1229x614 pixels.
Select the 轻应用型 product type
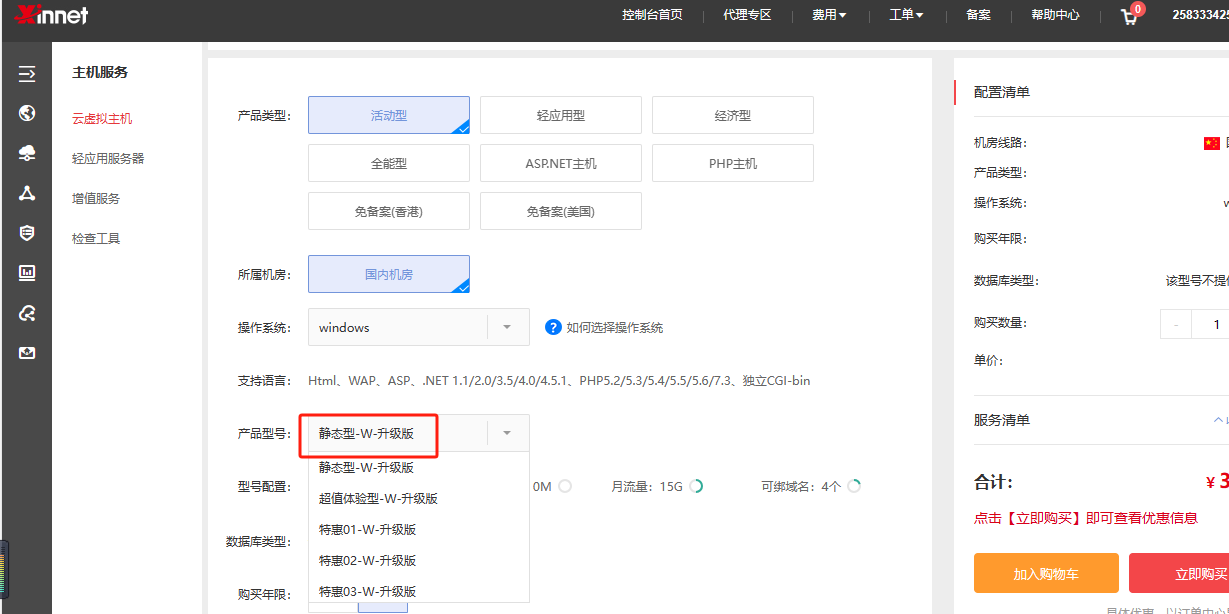(560, 115)
